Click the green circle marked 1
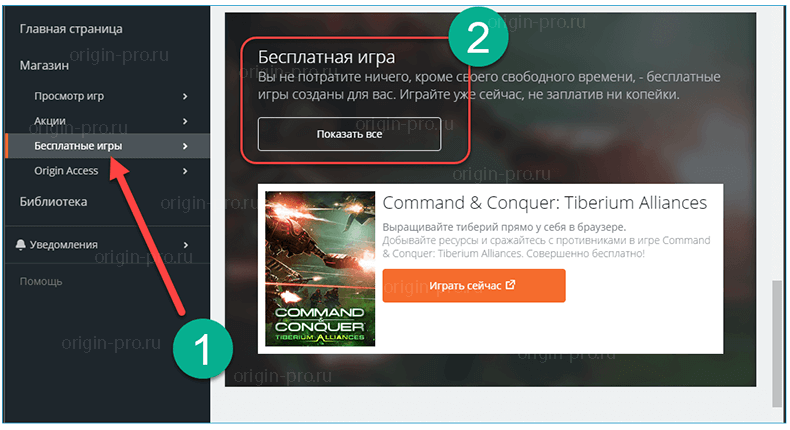The height and width of the screenshot is (430, 790). [203, 349]
